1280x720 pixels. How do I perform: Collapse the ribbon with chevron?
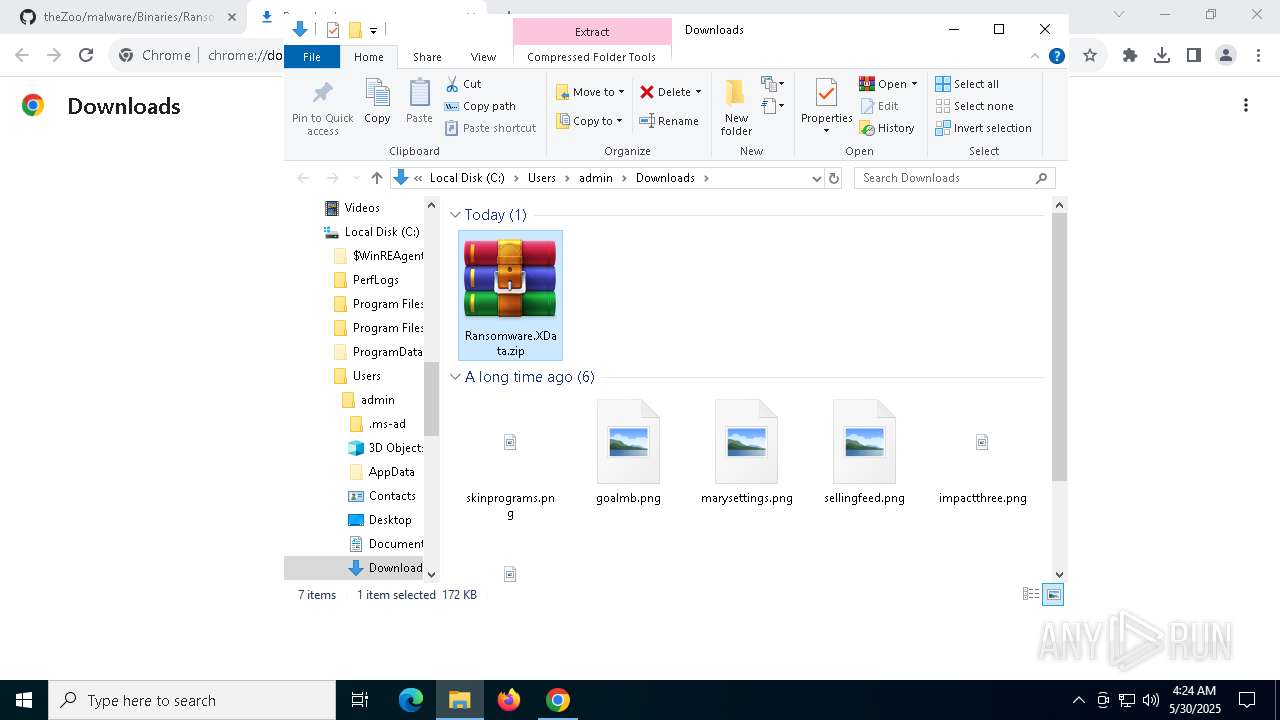coord(1035,57)
